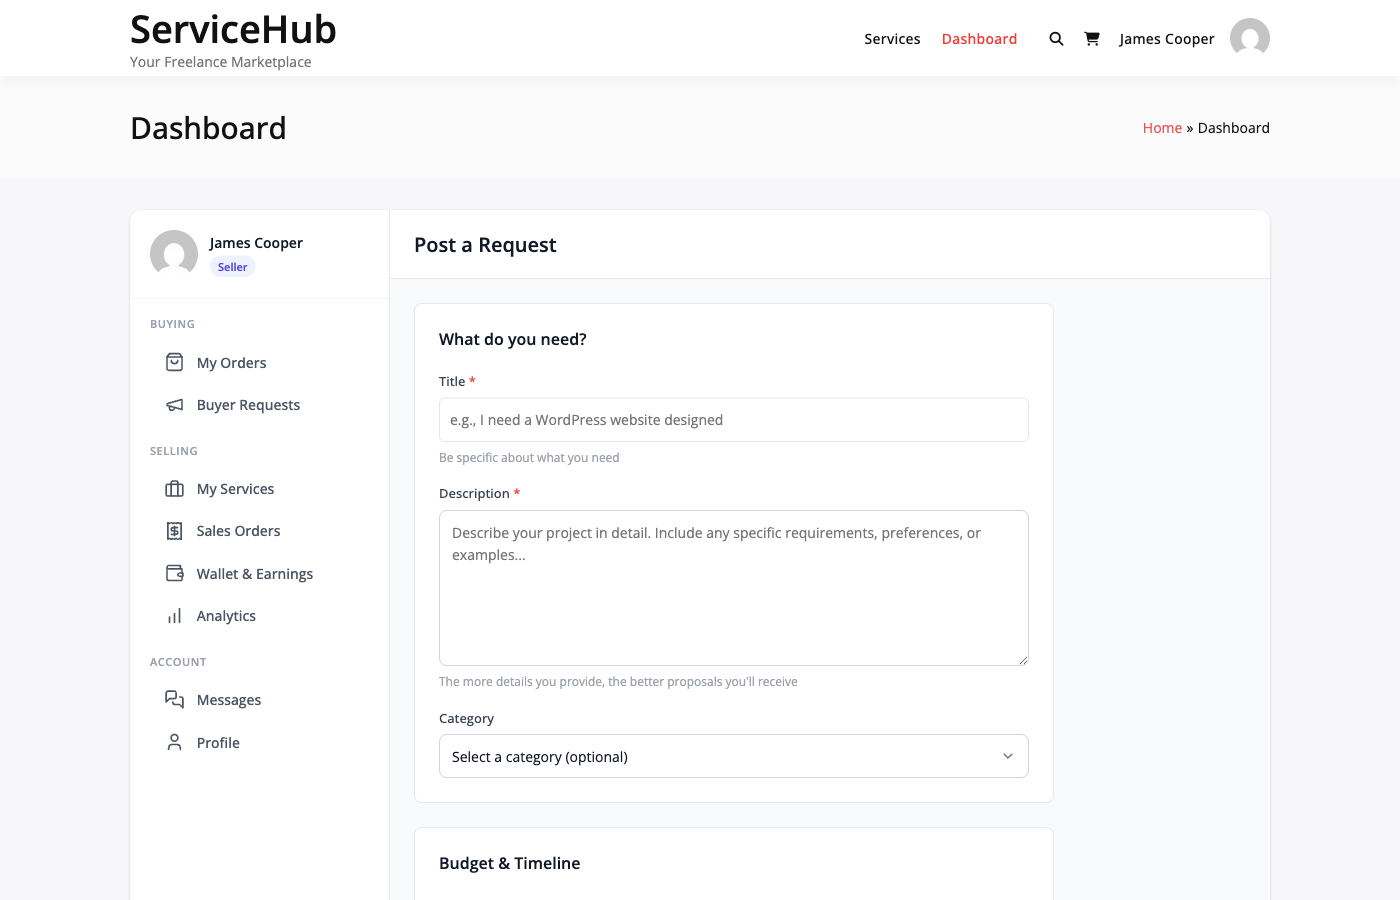Click inside the Description text area

733,587
